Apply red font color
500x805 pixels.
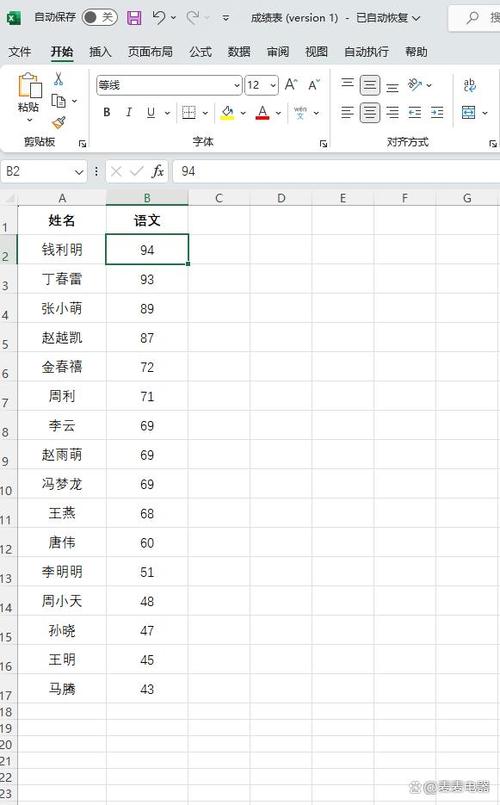click(x=262, y=112)
